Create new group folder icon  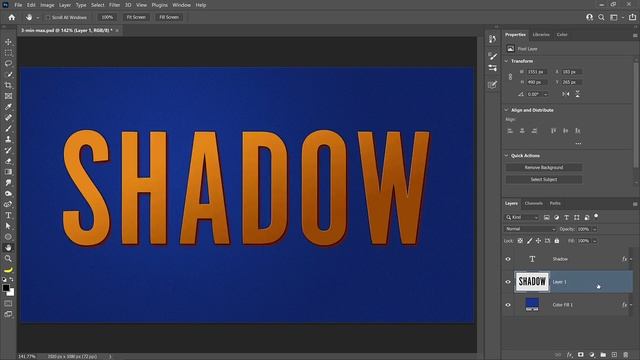click(603, 355)
